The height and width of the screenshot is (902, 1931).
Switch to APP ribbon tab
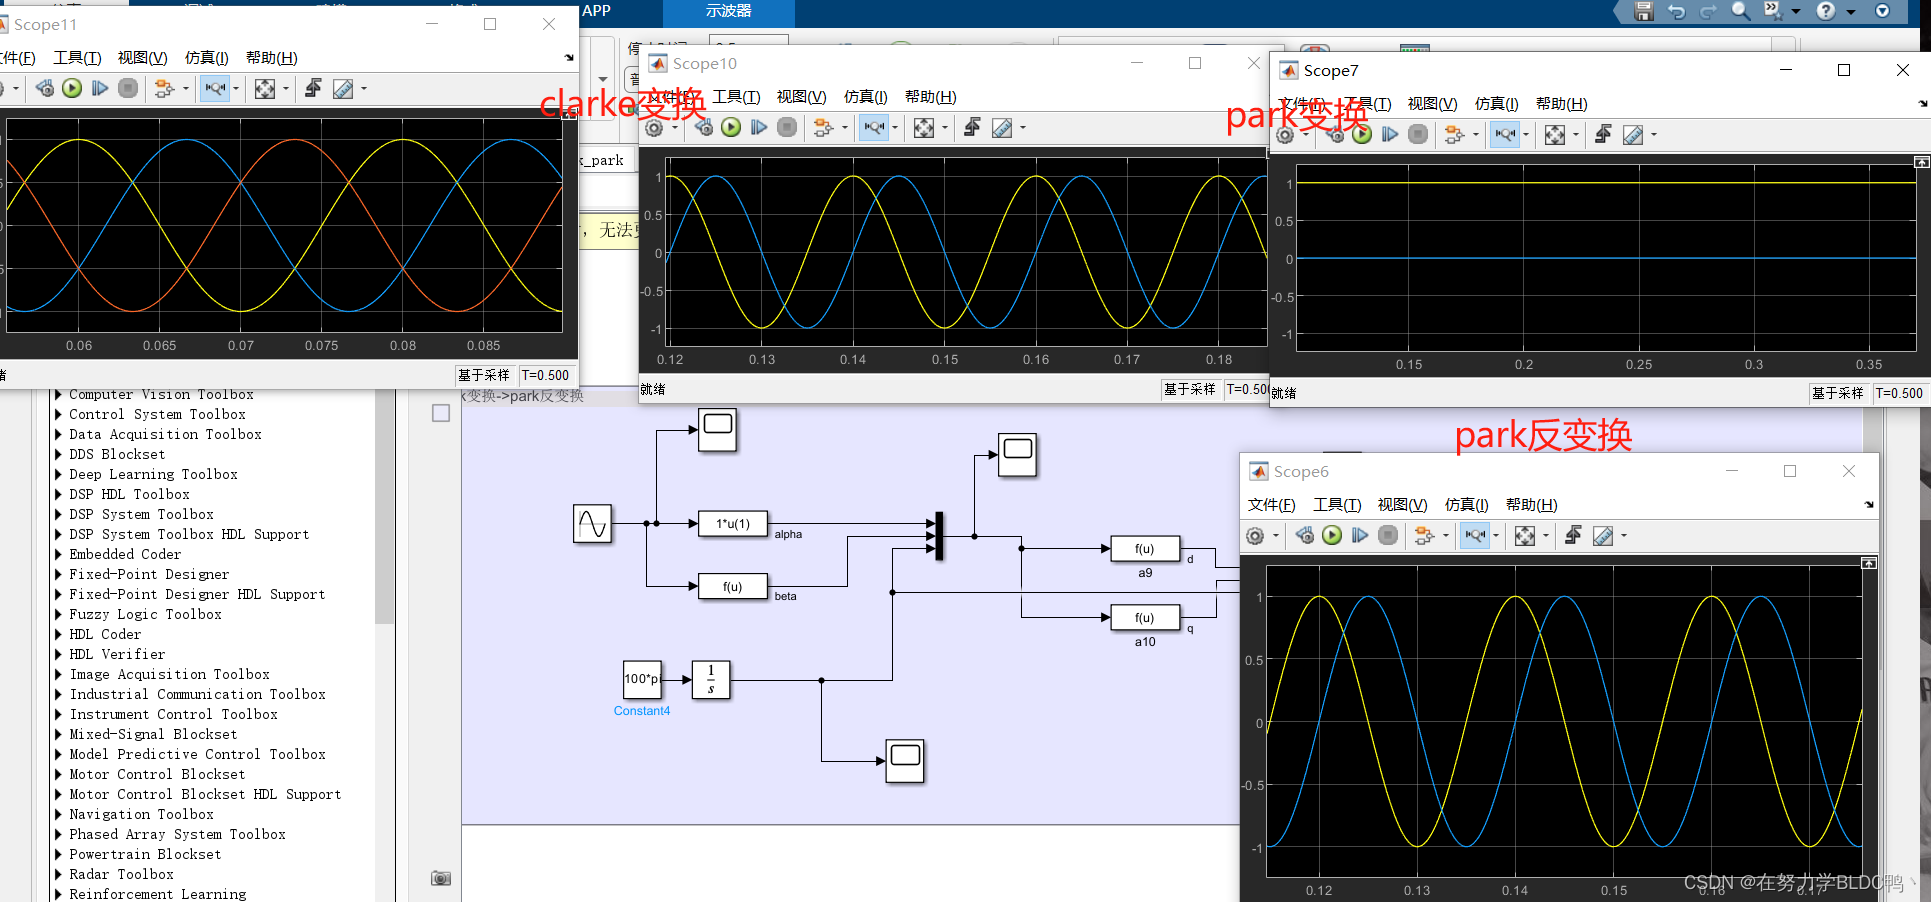pyautogui.click(x=596, y=11)
